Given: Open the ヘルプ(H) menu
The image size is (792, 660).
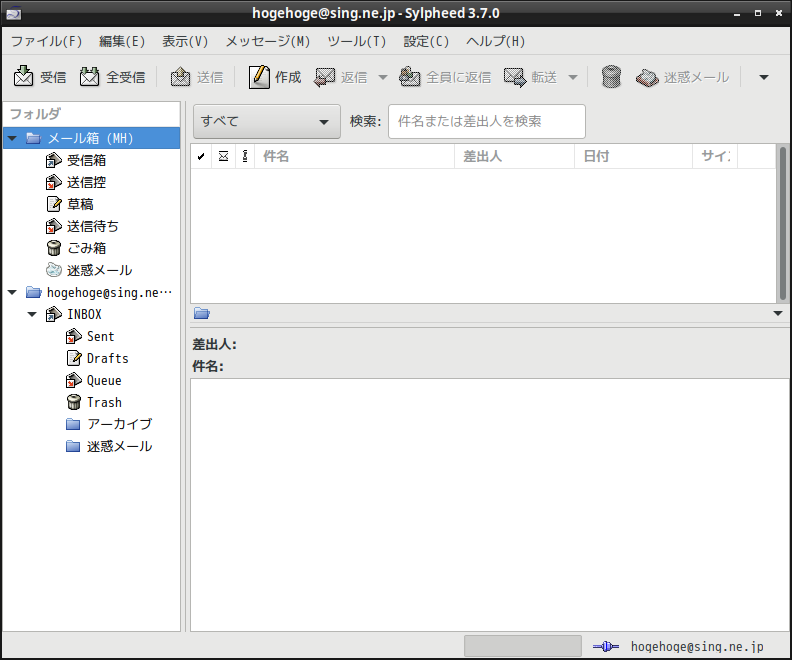Looking at the screenshot, I should tap(496, 41).
